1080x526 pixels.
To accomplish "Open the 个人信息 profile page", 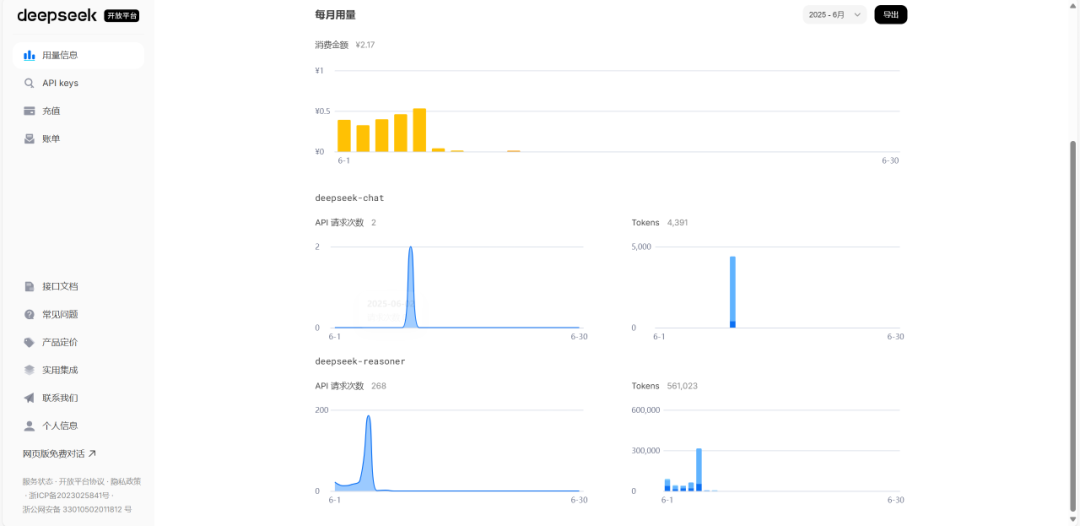I will tap(78, 426).
